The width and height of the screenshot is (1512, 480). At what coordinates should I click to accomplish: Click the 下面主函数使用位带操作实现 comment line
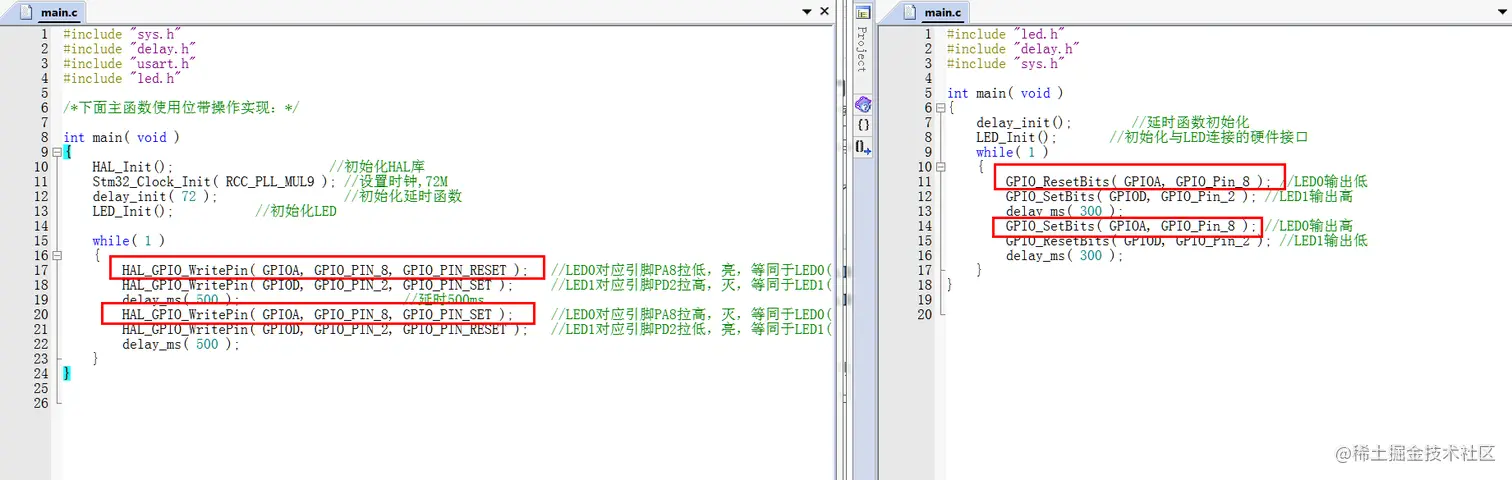point(181,108)
